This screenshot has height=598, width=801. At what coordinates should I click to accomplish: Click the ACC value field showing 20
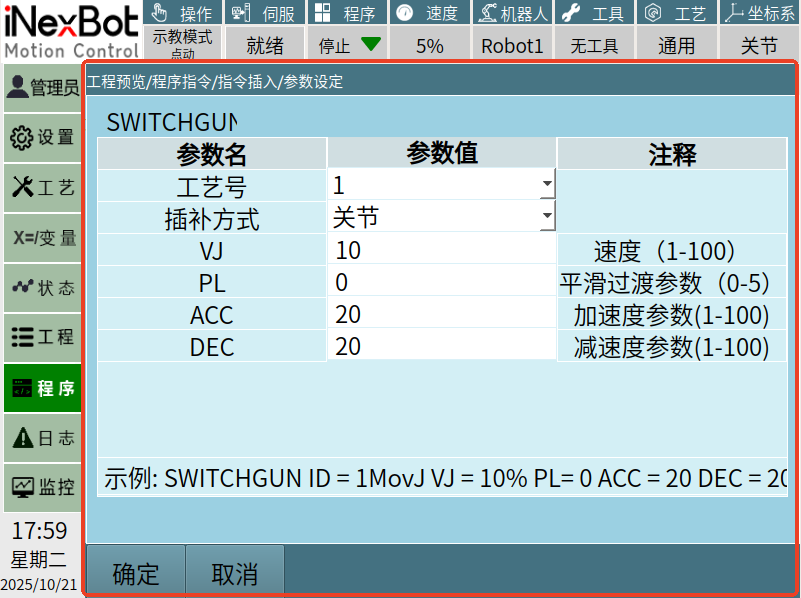[441, 314]
